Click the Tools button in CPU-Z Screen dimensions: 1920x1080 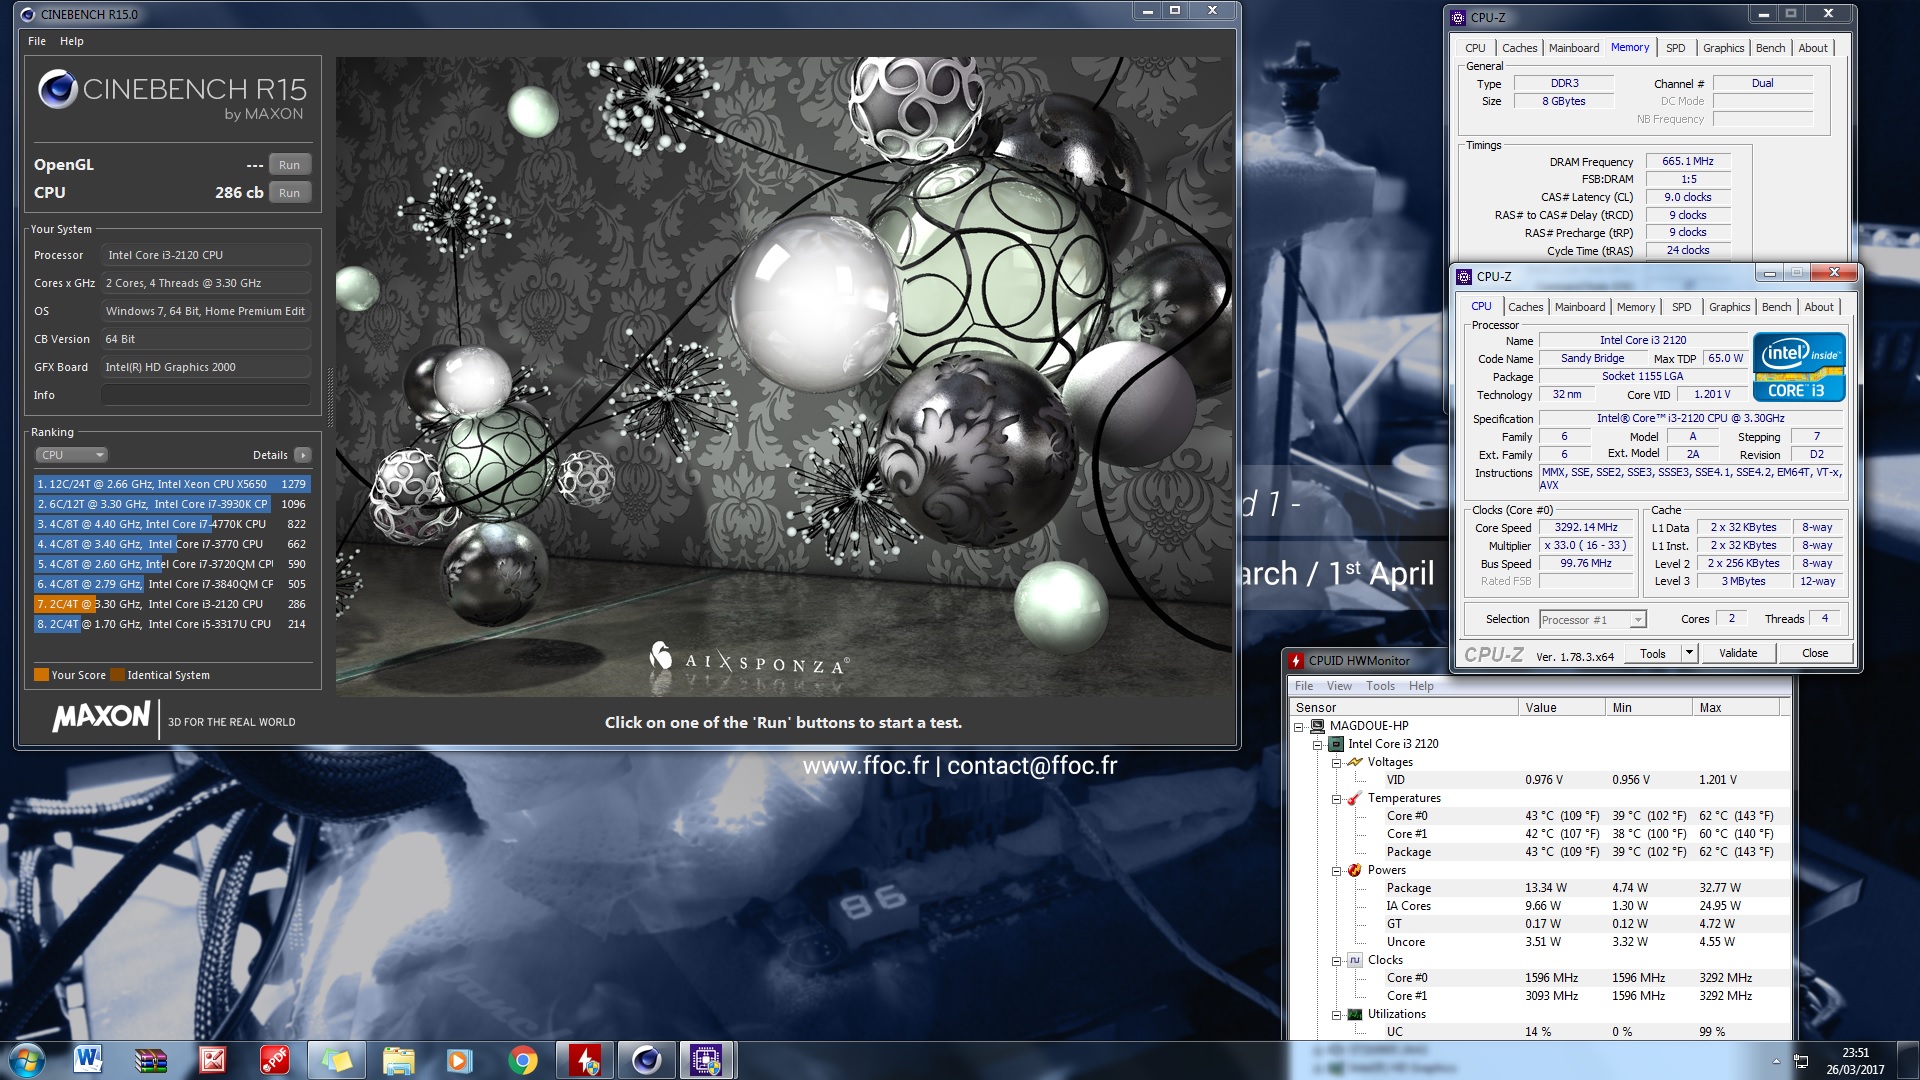click(x=1653, y=653)
